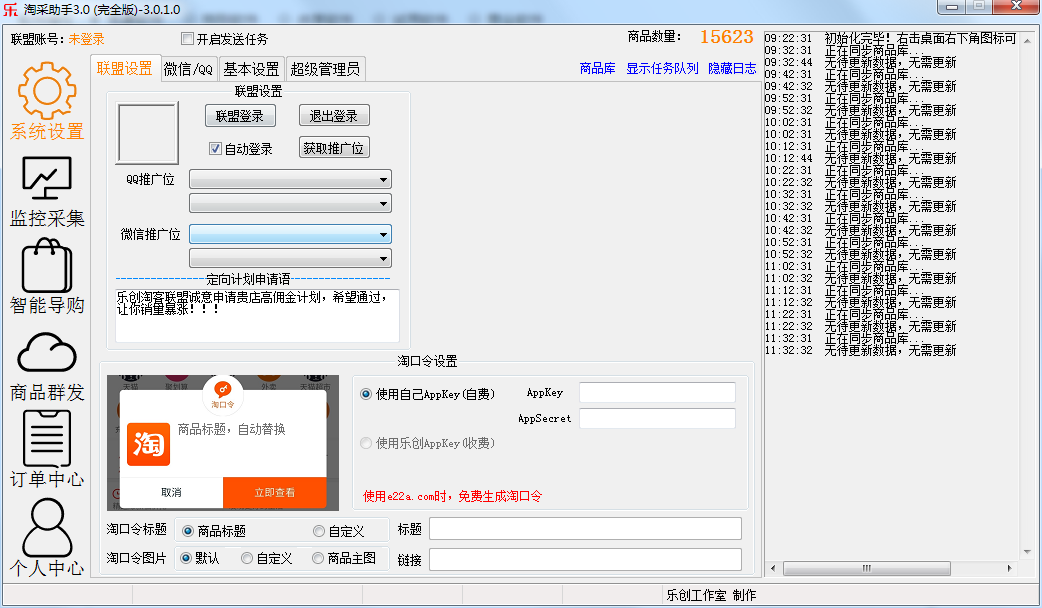Click the 11:32:32 无待更新数据 log entry
The image size is (1042, 608).
pyautogui.click(x=861, y=350)
